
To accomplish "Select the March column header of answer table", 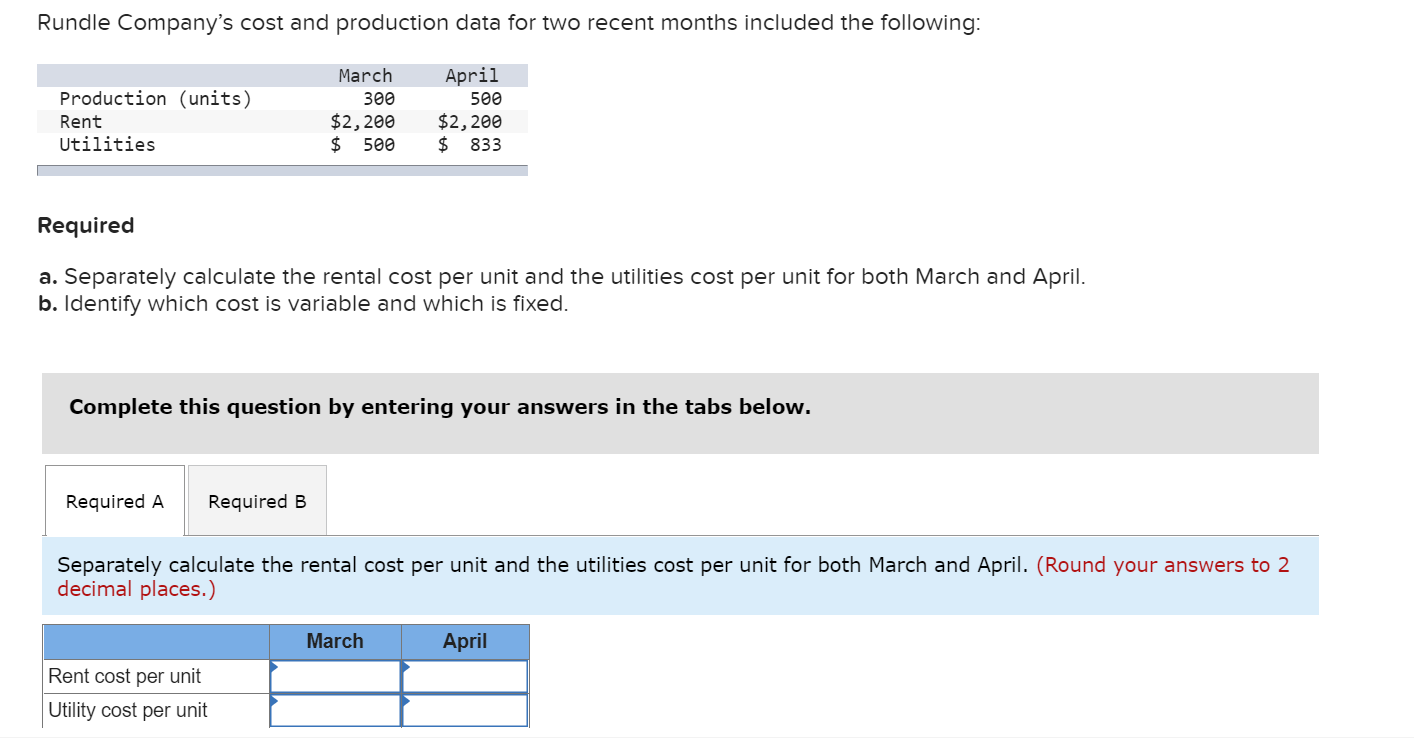I will tap(335, 641).
